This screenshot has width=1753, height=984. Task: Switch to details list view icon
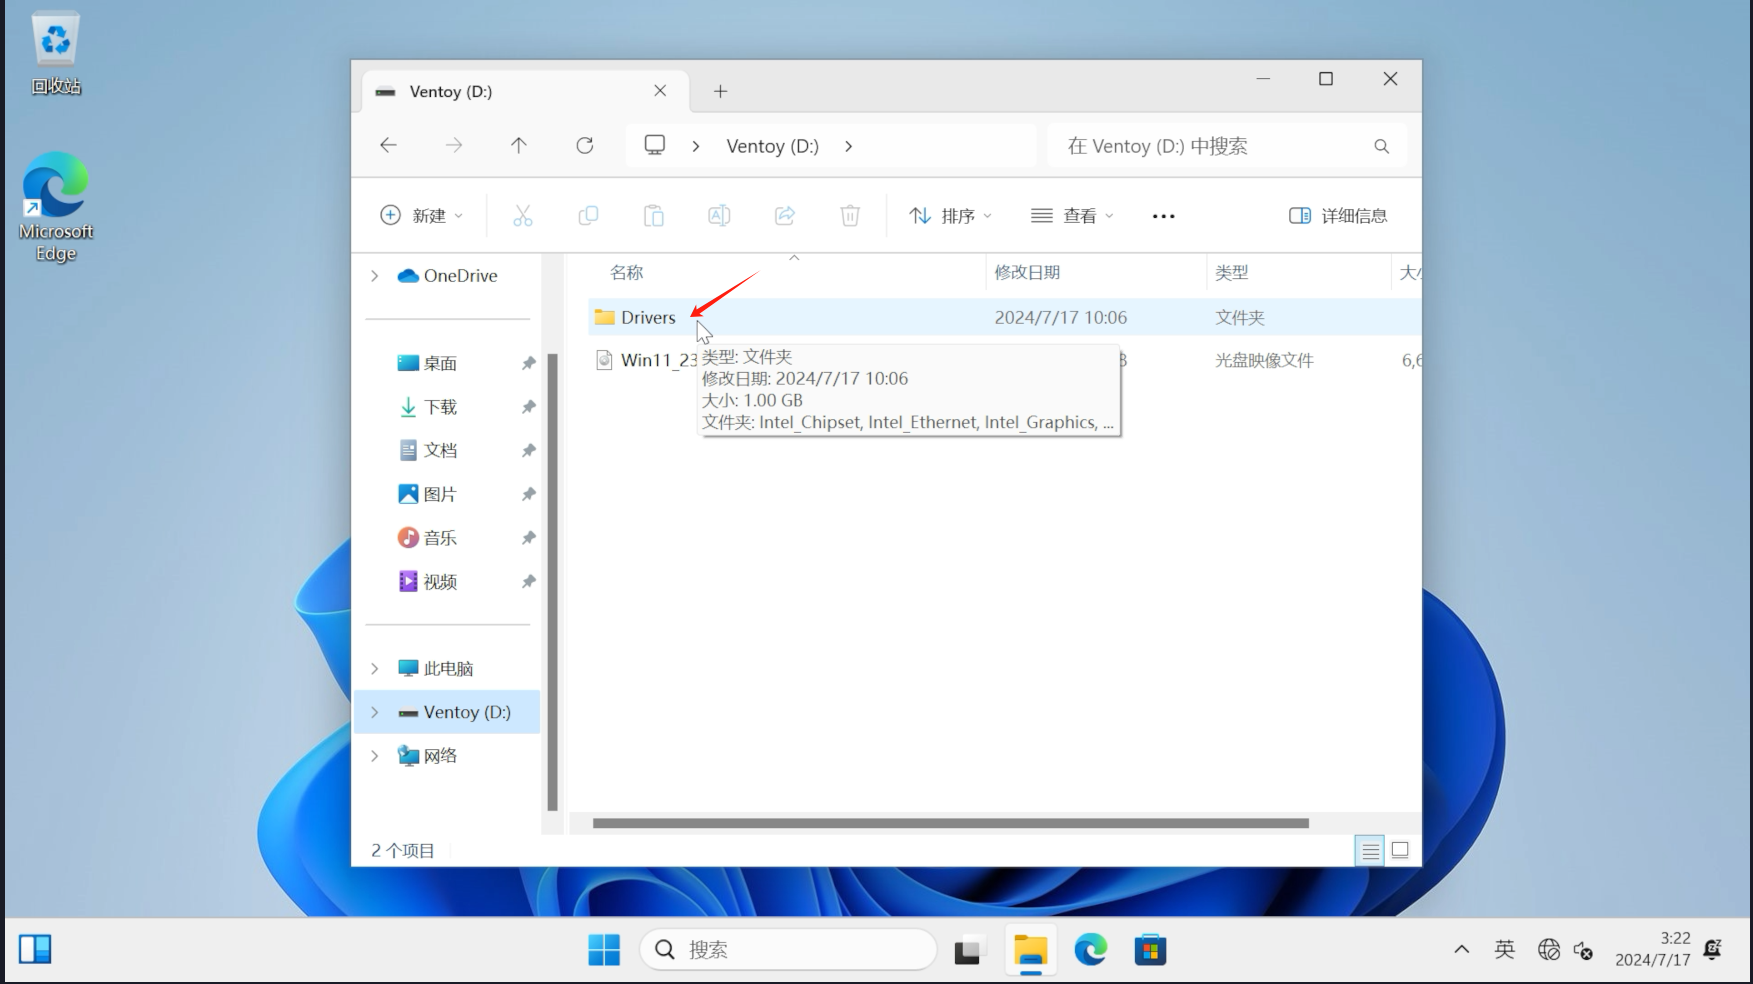click(x=1370, y=850)
